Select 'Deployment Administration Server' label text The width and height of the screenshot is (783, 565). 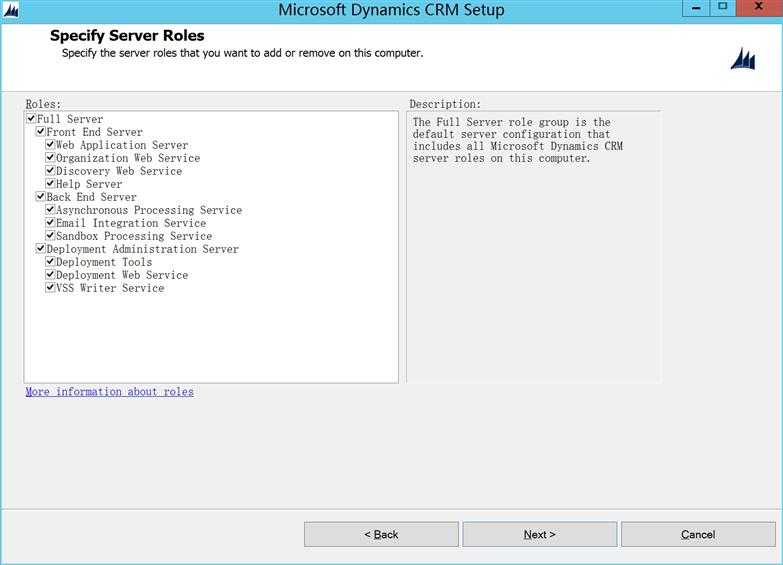[142, 249]
